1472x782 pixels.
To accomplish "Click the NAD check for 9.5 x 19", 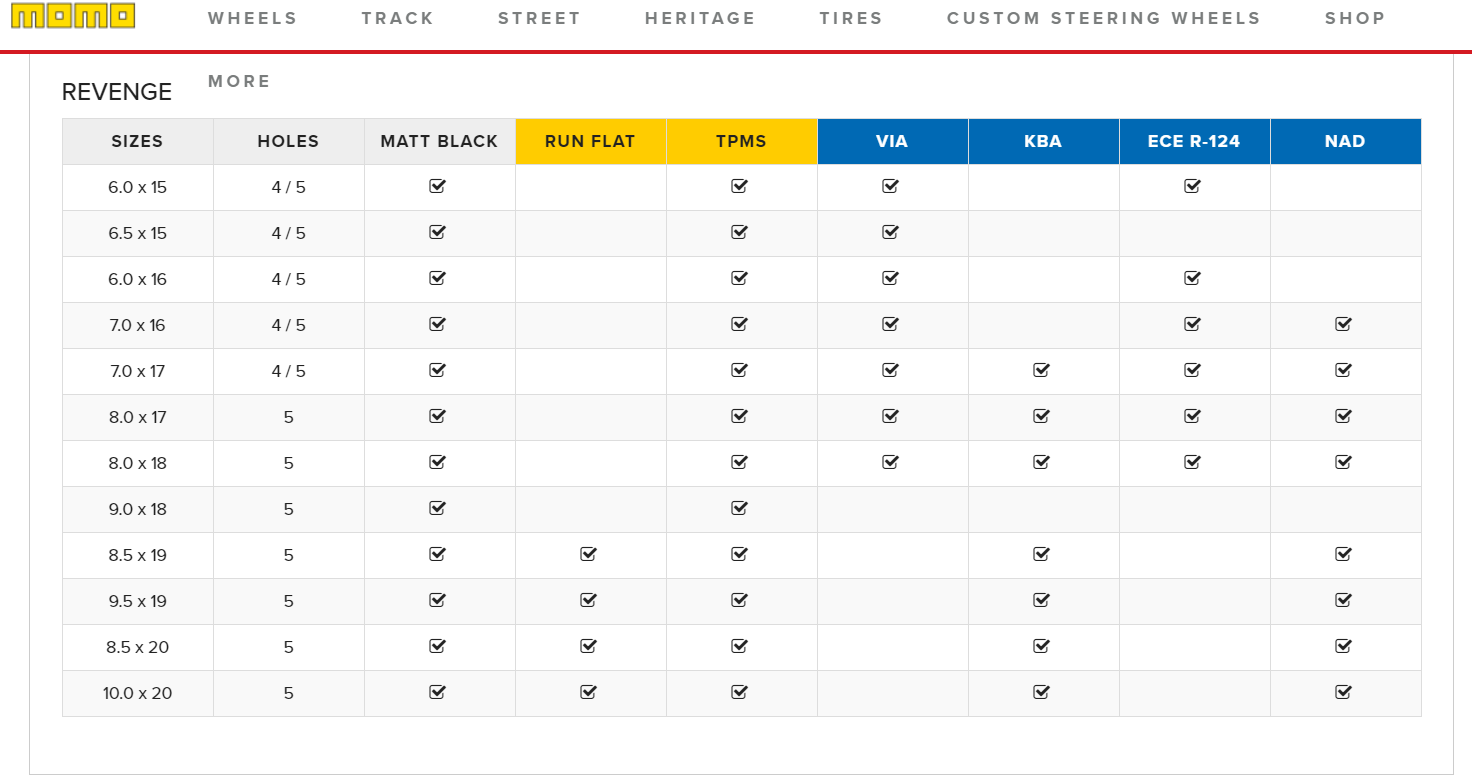I will pos(1343,600).
